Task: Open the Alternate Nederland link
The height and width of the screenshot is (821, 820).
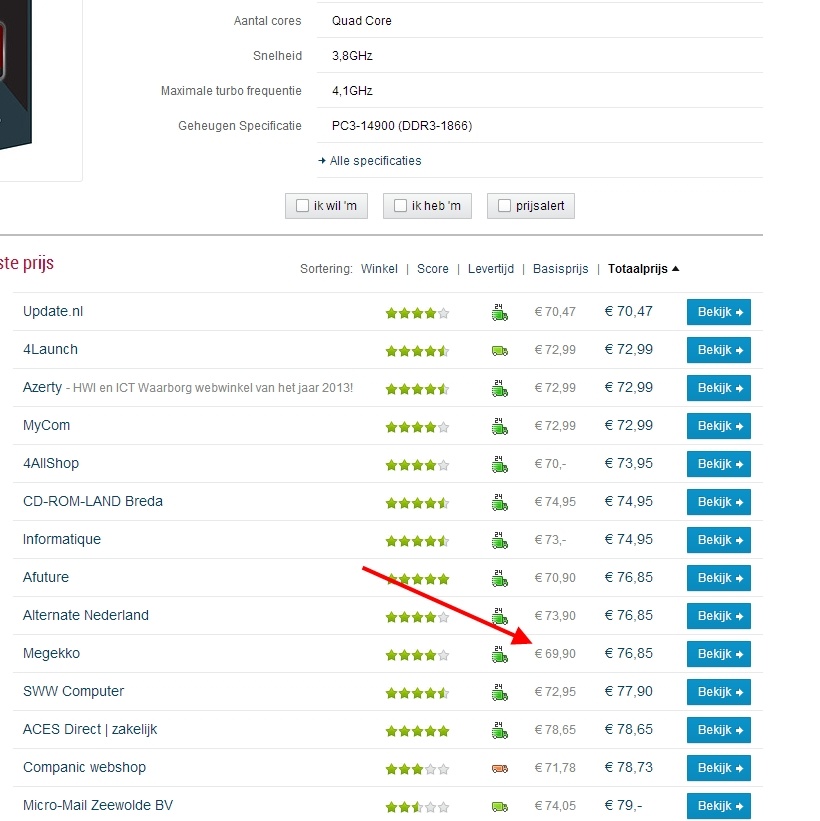Action: [86, 615]
